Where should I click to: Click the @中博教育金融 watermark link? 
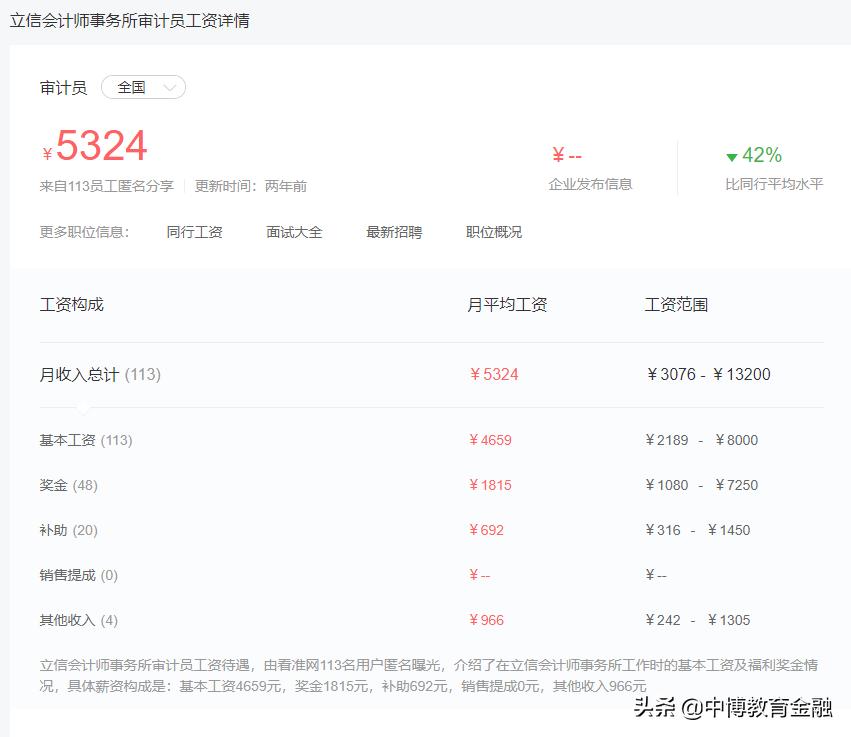coord(756,709)
